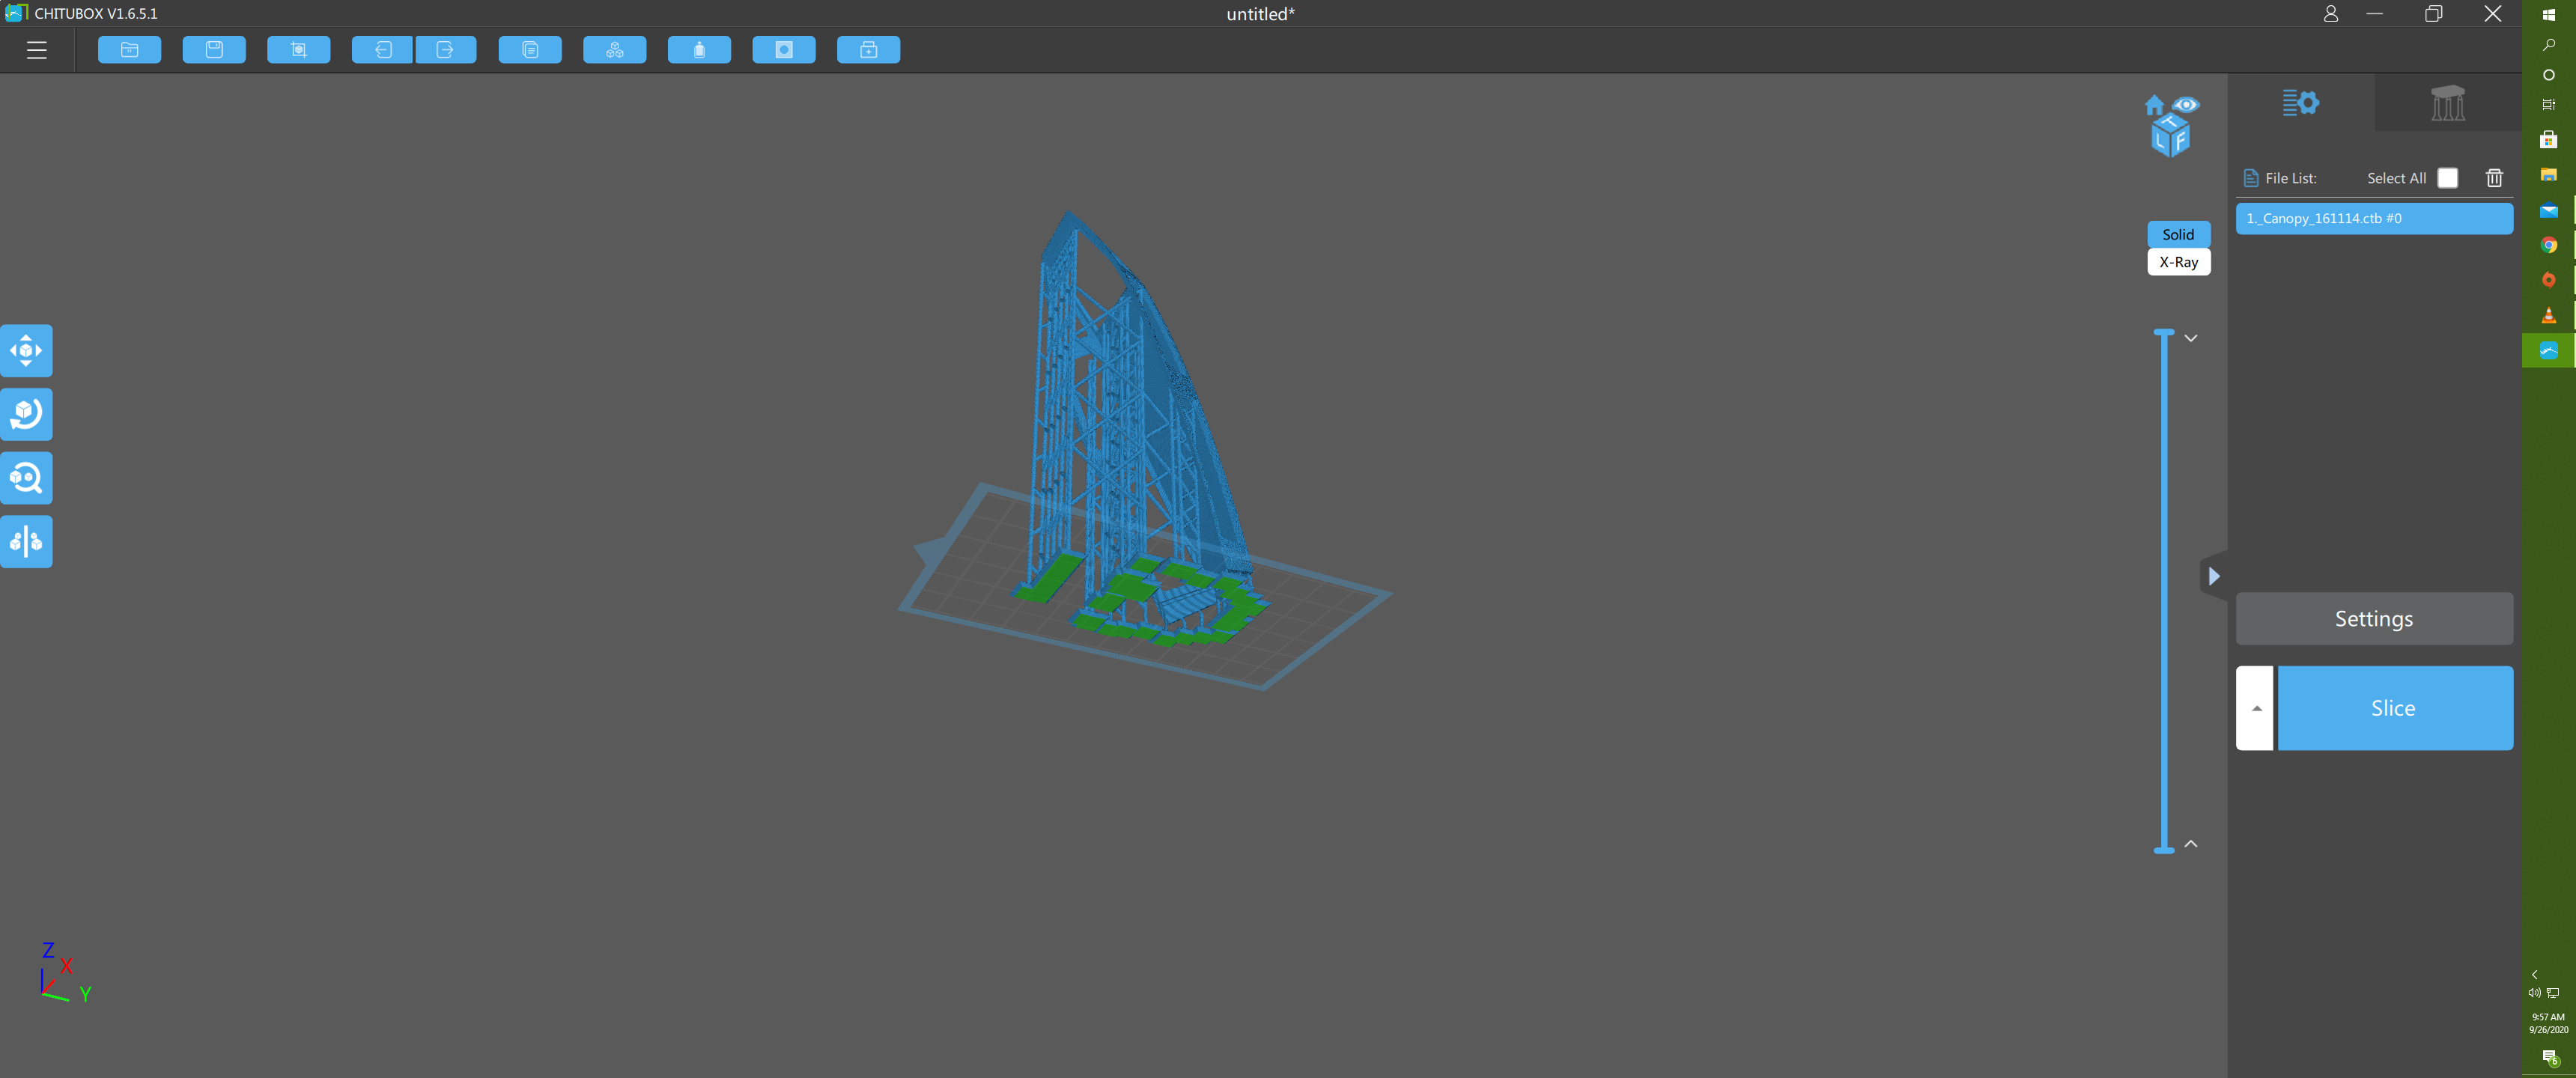This screenshot has height=1078, width=2576.
Task: Open the notification center icon
Action: pyautogui.click(x=2549, y=1058)
